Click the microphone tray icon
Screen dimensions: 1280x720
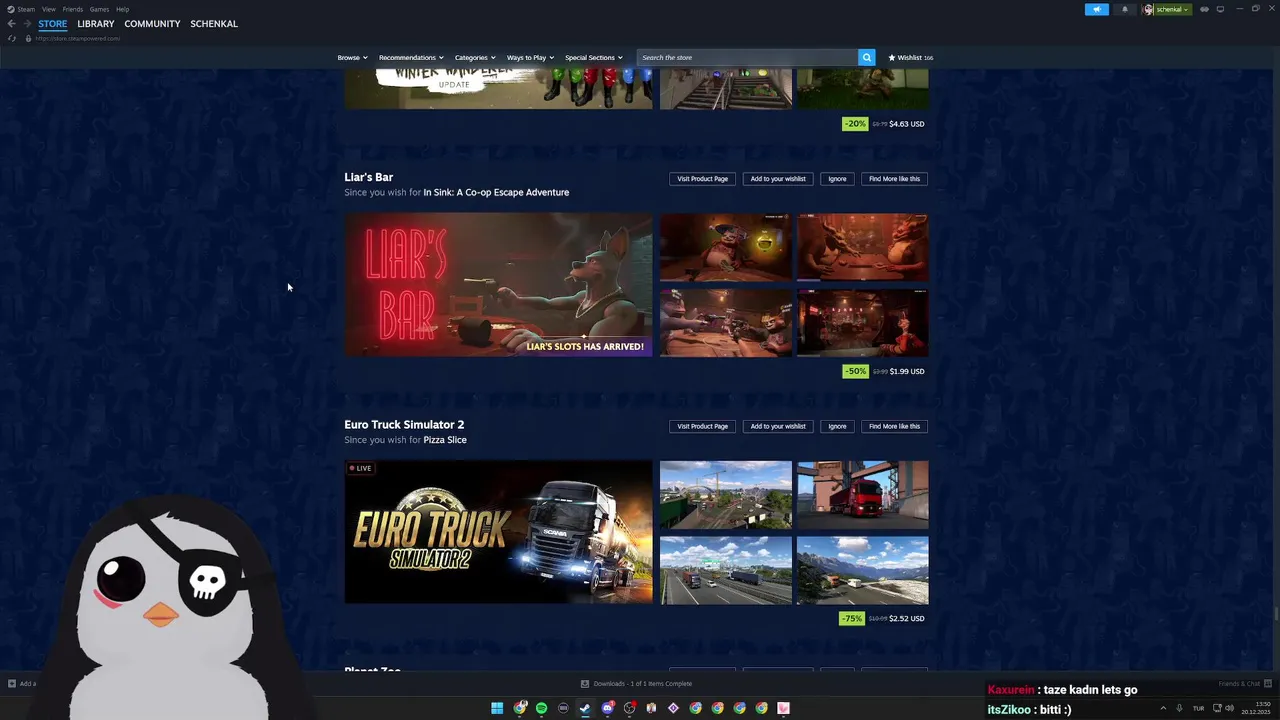1179,708
